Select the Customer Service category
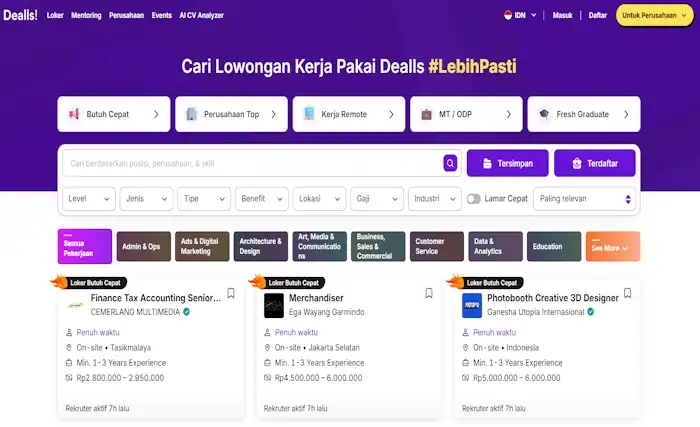This screenshot has height=427, width=700. pyautogui.click(x=437, y=246)
